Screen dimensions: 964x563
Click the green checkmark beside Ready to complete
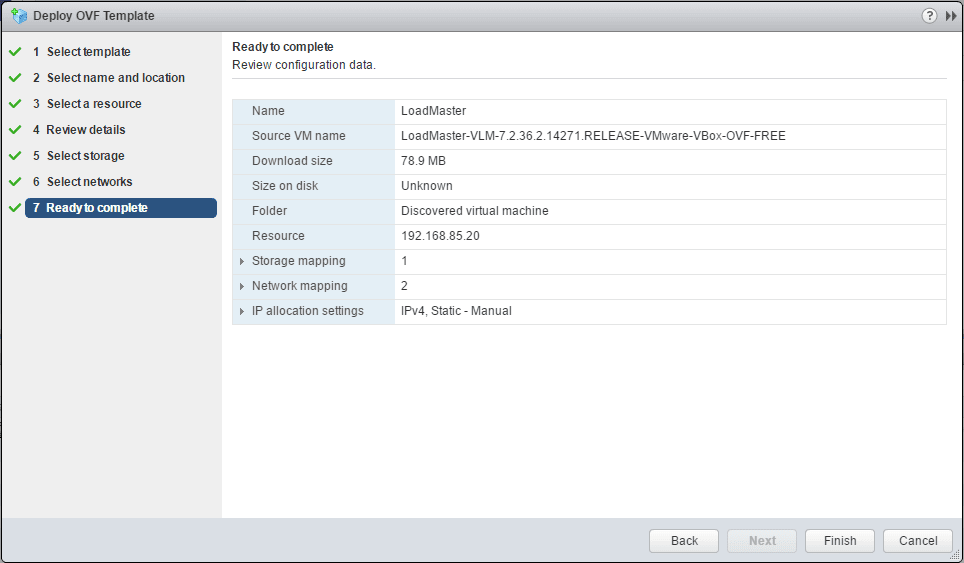pos(15,208)
